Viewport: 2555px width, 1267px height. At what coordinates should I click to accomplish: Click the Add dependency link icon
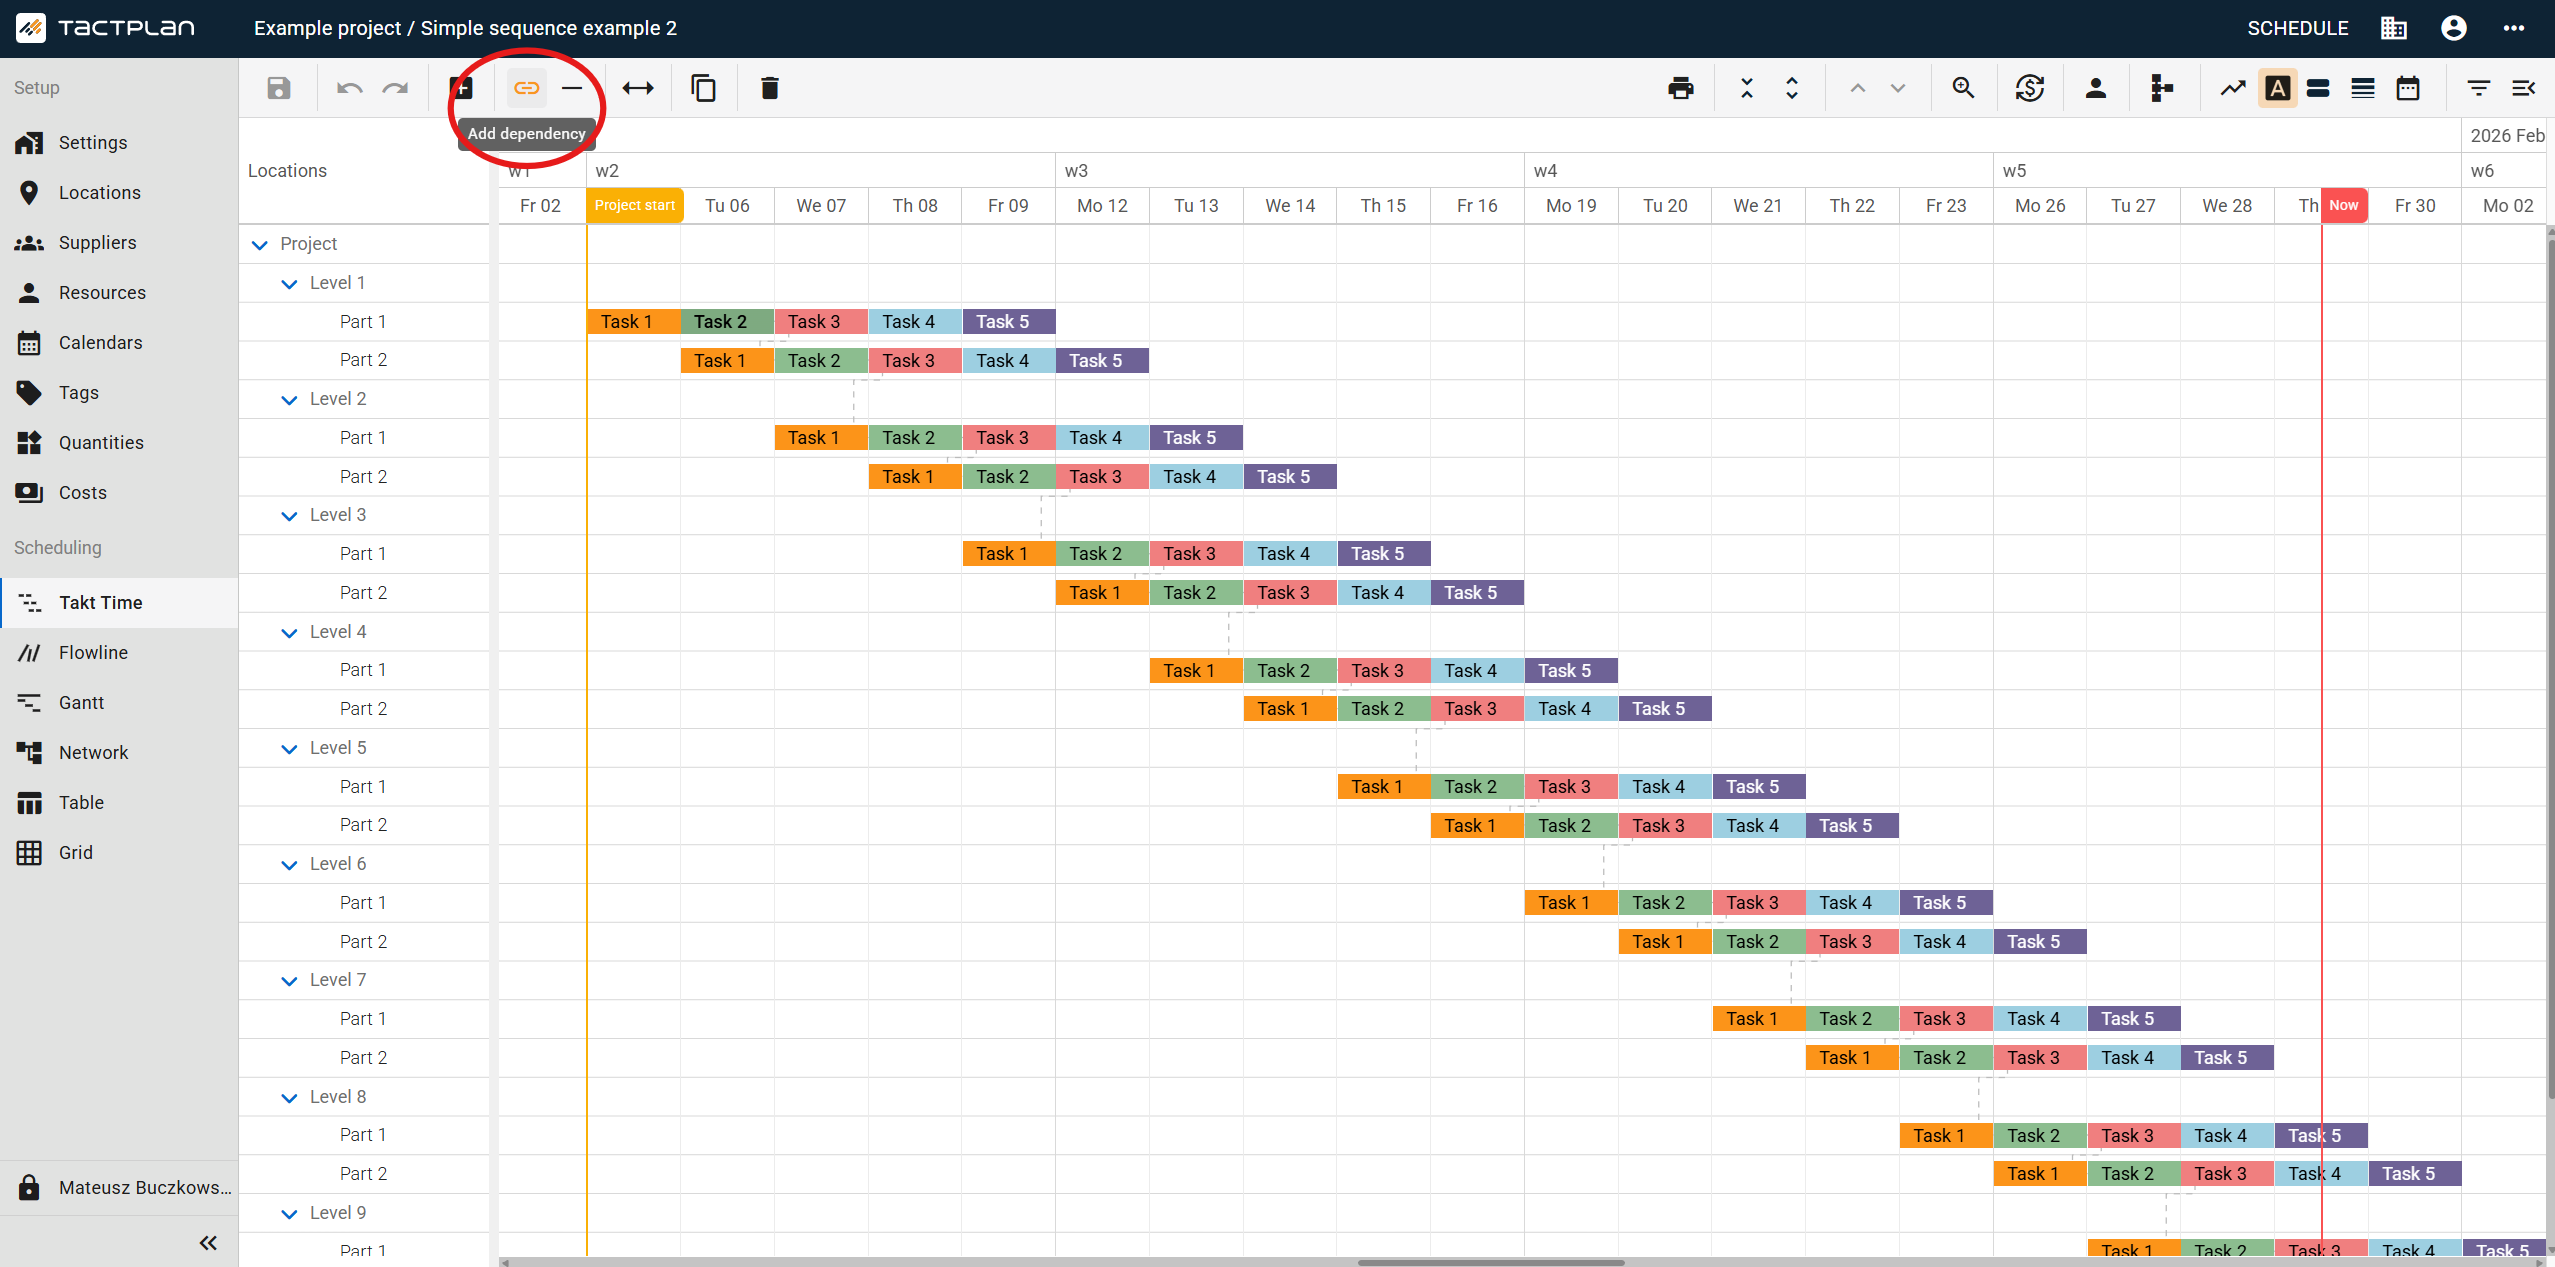pyautogui.click(x=527, y=88)
